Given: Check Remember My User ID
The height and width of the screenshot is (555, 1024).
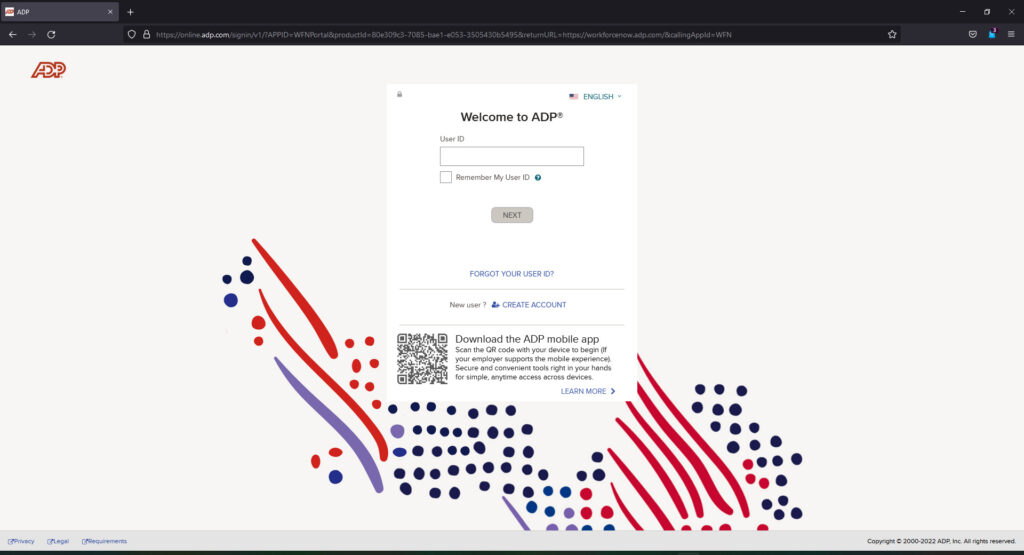Looking at the screenshot, I should coord(445,177).
